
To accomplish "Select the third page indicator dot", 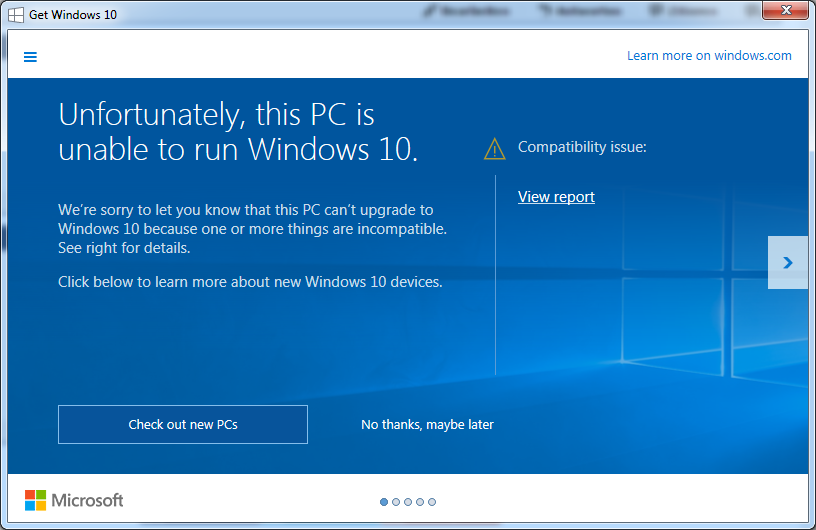I will click(408, 502).
